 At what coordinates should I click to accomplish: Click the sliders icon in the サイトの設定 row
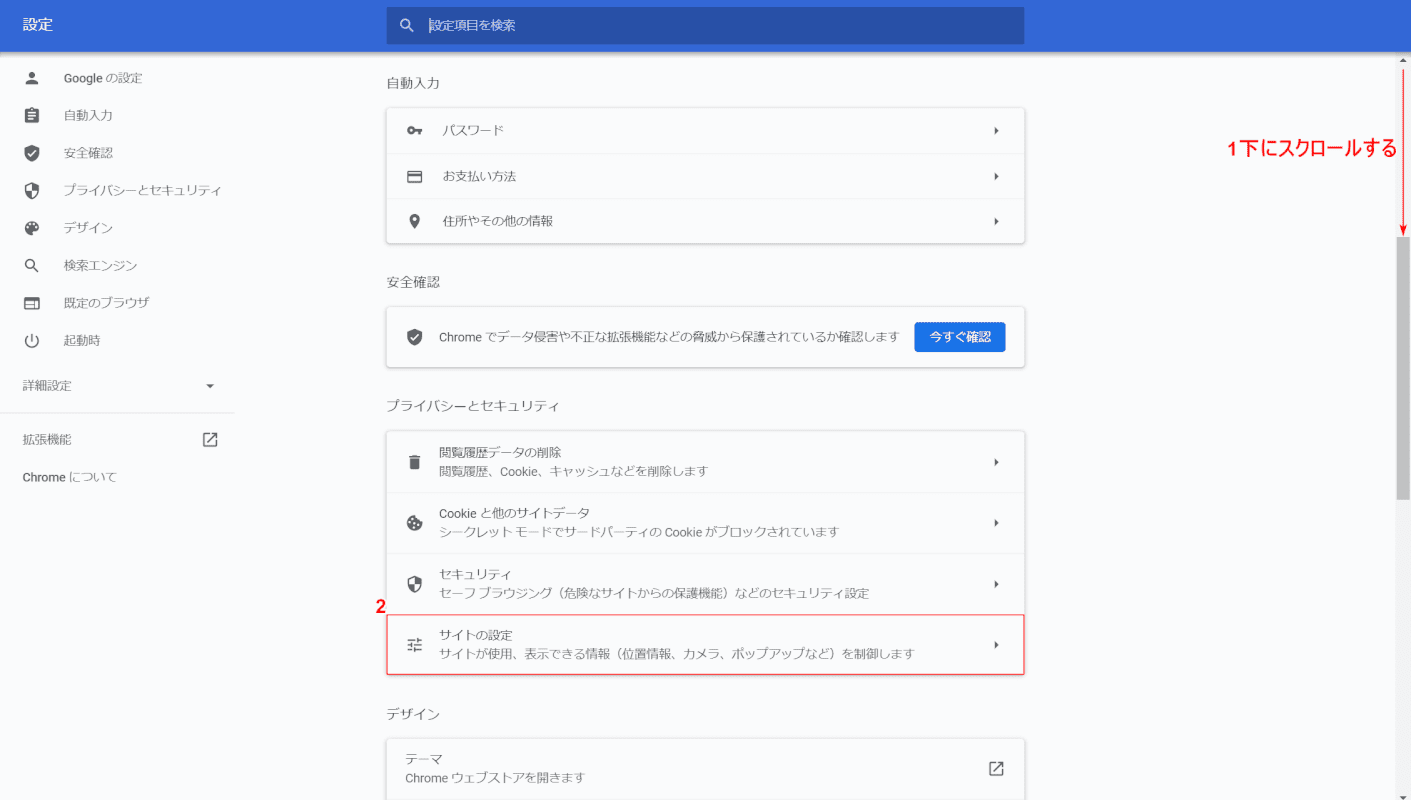(x=415, y=645)
